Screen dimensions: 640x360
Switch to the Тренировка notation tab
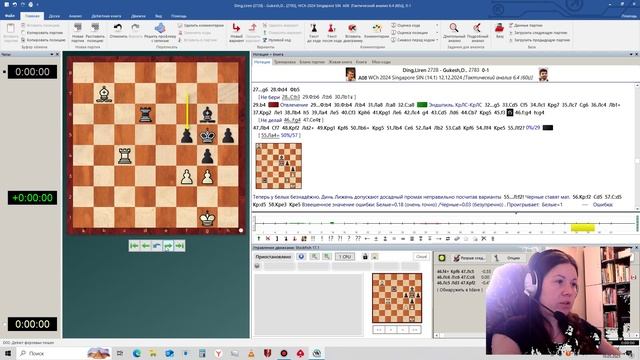coord(284,62)
